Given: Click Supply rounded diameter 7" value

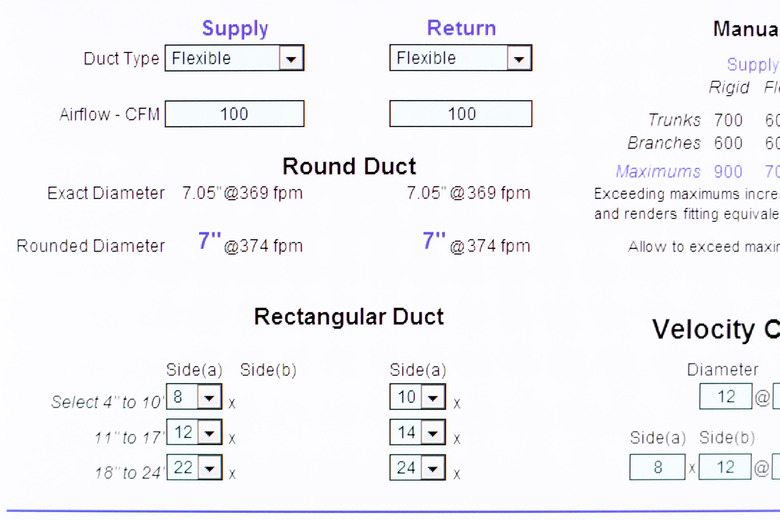Looking at the screenshot, I should click(209, 242).
